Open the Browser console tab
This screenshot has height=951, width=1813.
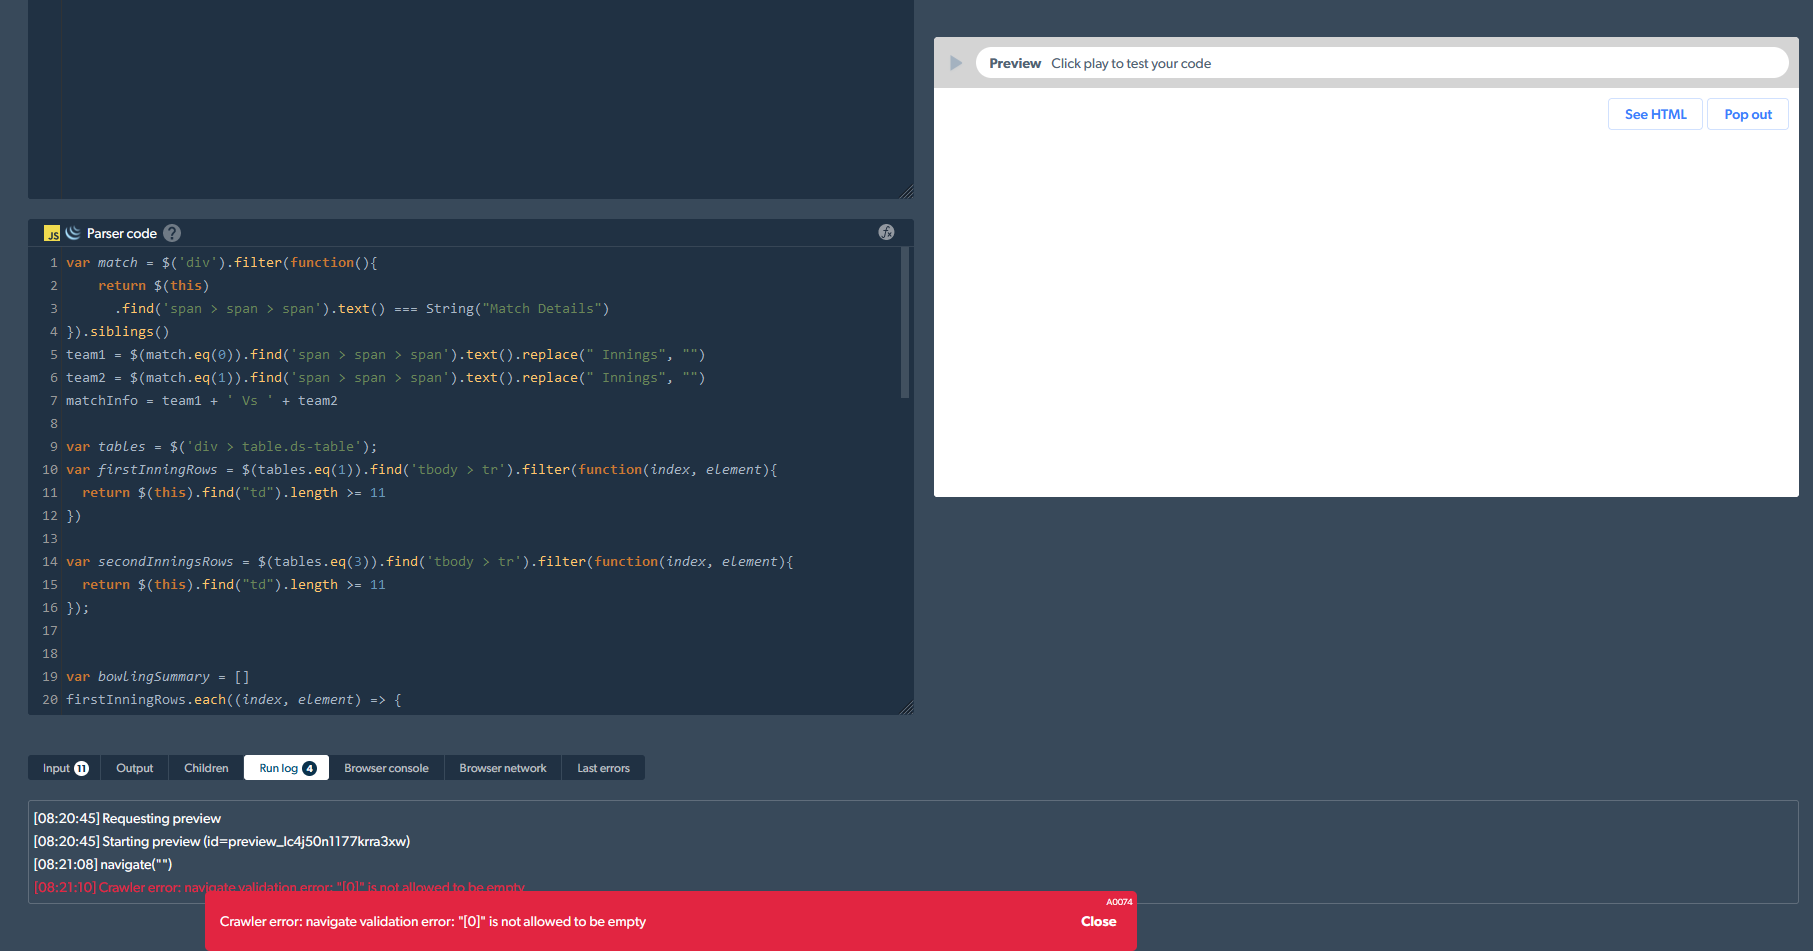pyautogui.click(x=386, y=767)
